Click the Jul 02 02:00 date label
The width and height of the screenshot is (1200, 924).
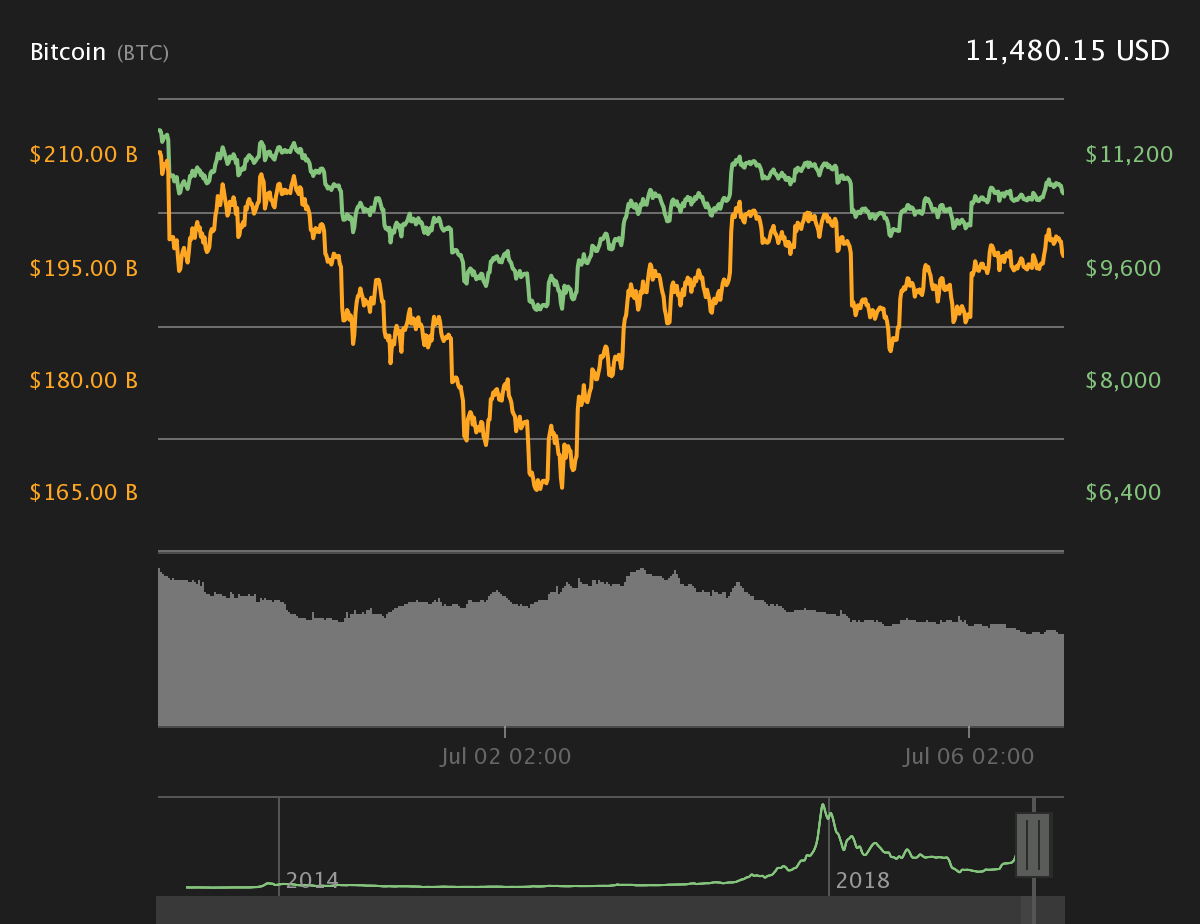coord(506,756)
